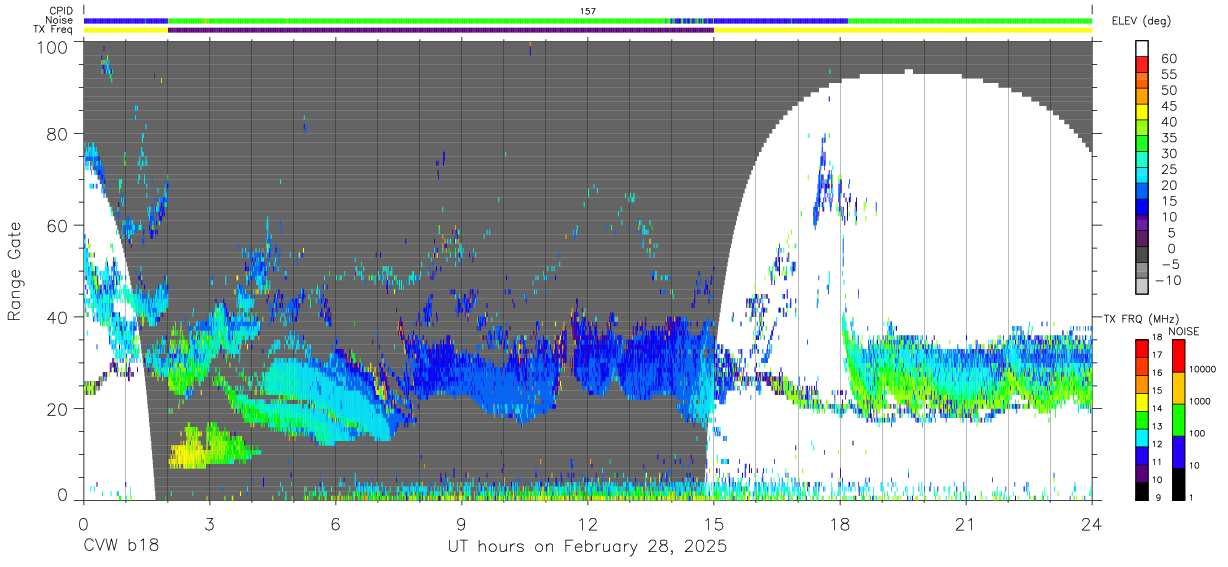Select the blue 10–15 degree elevation color
Screen dimensions: 1228x567
click(x=1142, y=209)
